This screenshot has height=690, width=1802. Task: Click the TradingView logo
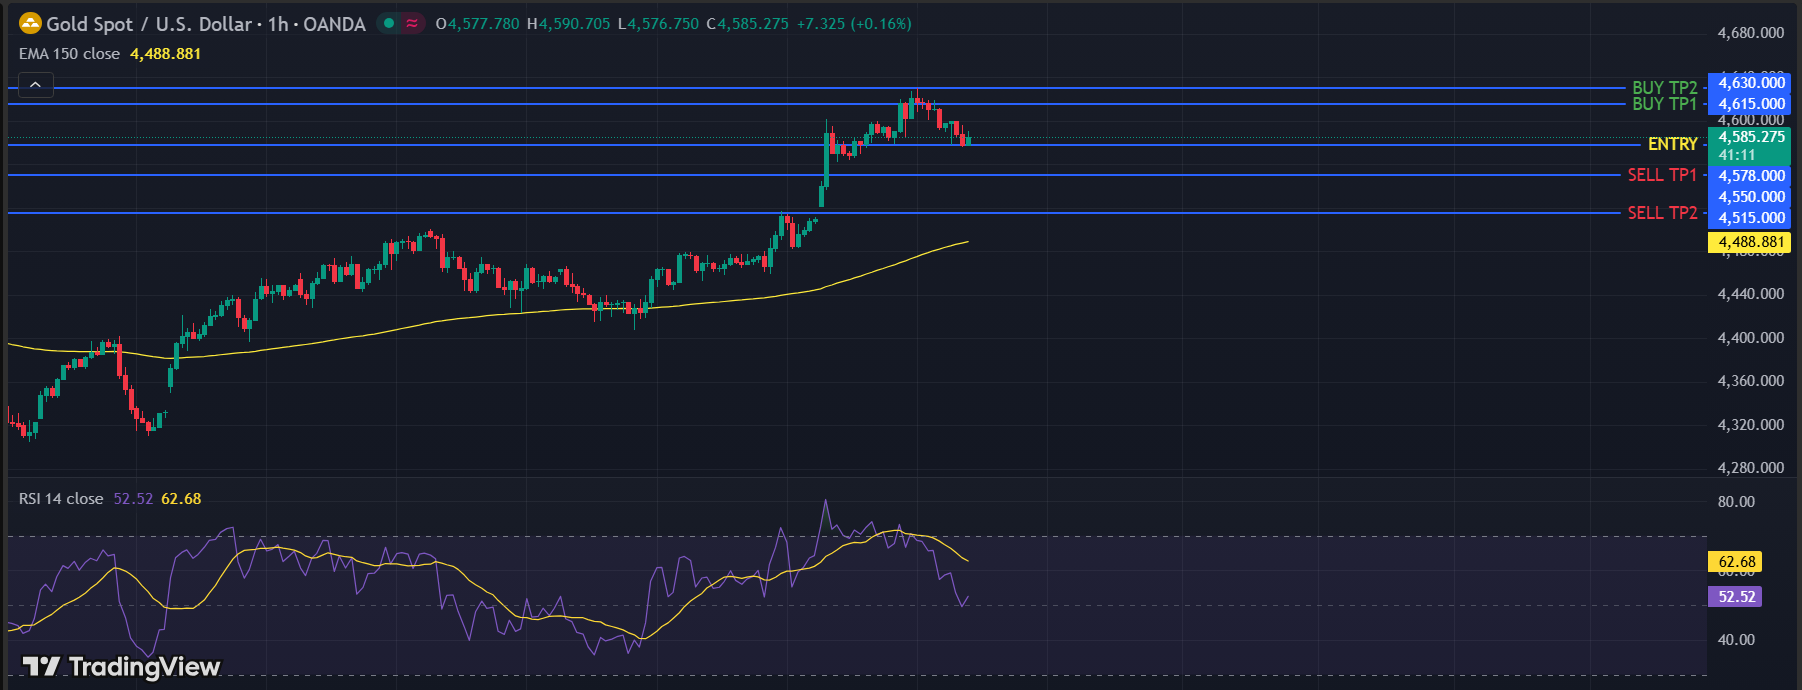pyautogui.click(x=121, y=666)
